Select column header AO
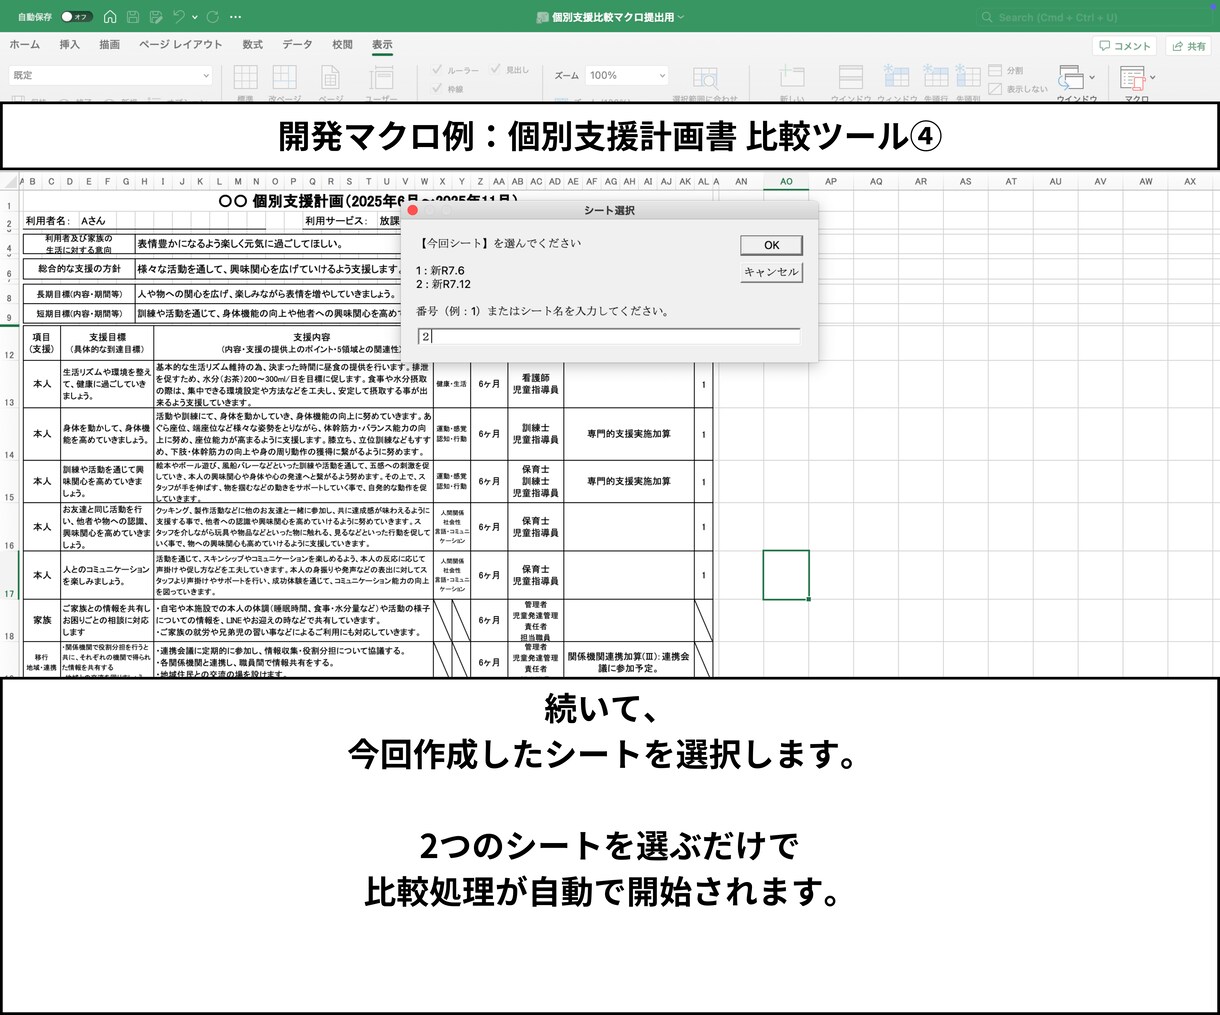 [786, 182]
